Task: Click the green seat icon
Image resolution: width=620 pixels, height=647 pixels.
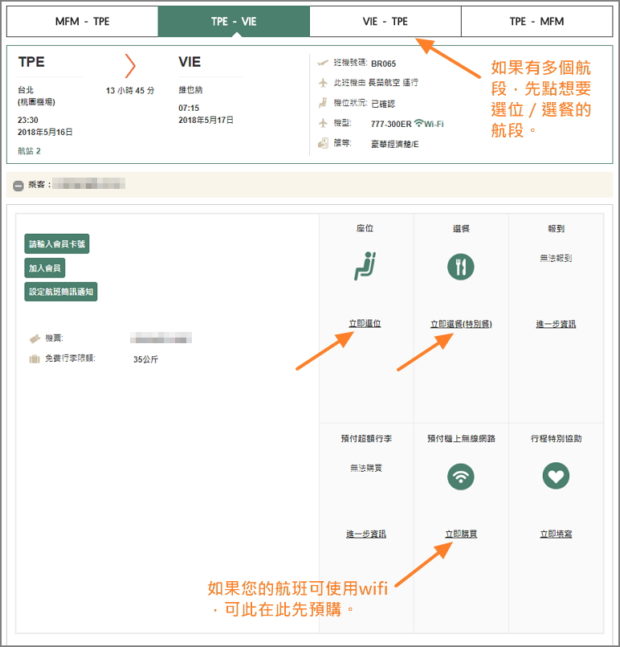Action: [365, 266]
